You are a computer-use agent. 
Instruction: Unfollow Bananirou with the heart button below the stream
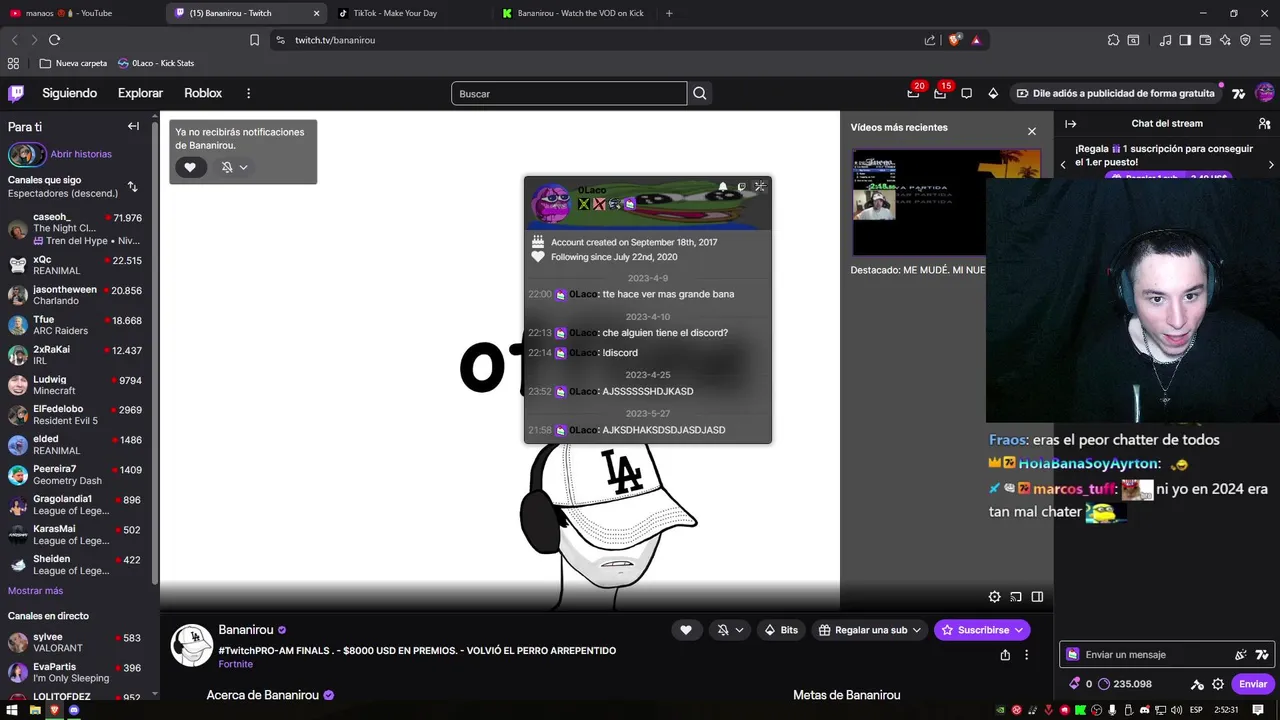tap(686, 630)
